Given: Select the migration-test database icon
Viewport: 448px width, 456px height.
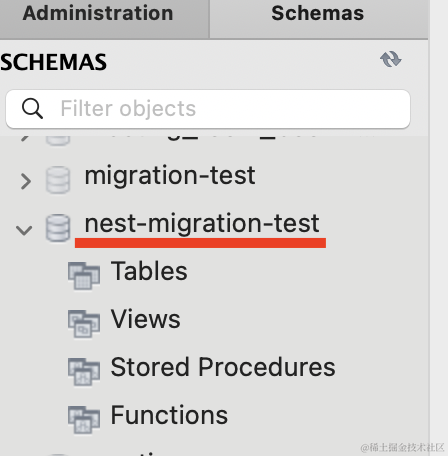Looking at the screenshot, I should coord(58,180).
